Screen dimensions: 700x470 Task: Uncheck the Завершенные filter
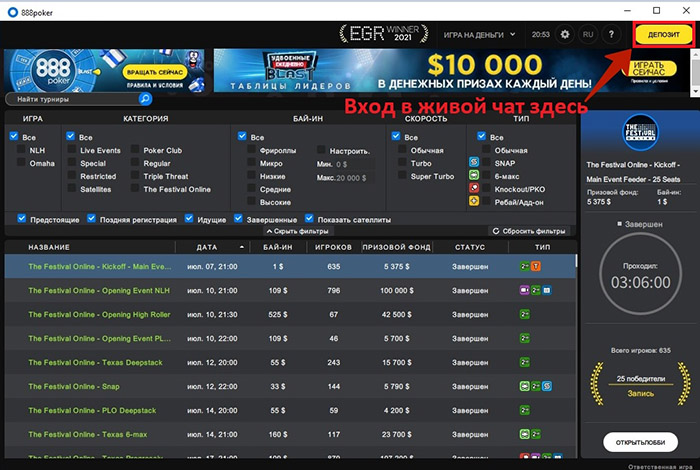(238, 218)
